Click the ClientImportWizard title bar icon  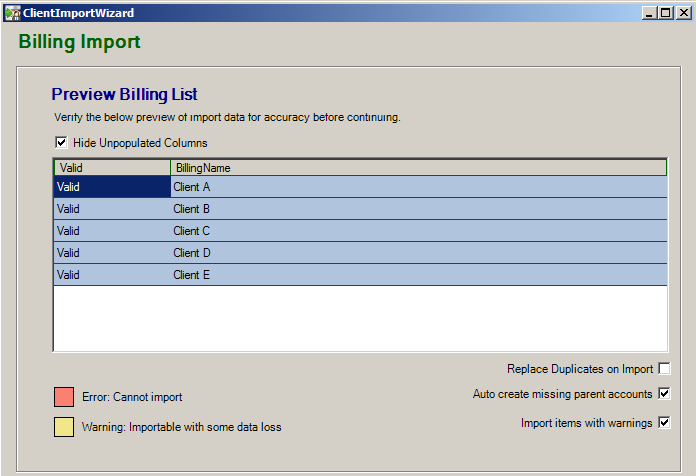click(12, 13)
